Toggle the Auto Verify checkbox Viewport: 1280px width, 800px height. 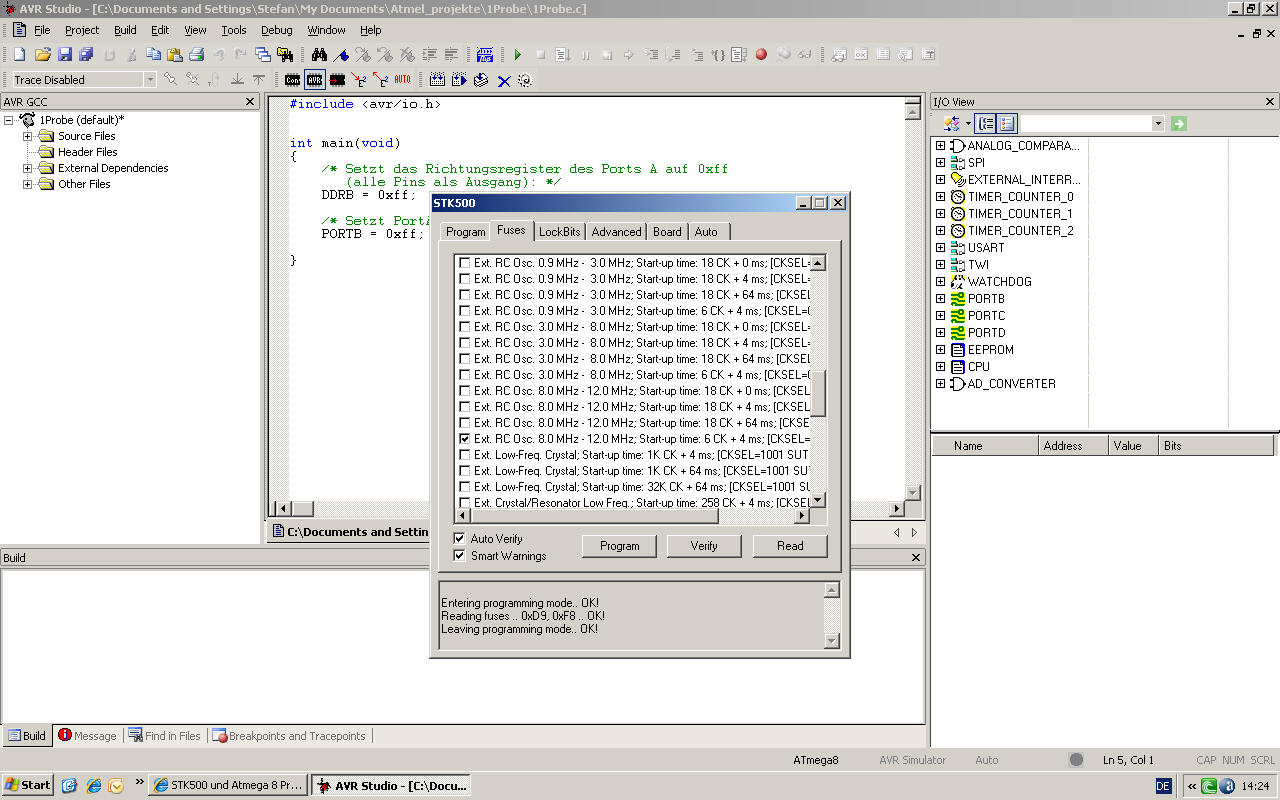pos(460,539)
